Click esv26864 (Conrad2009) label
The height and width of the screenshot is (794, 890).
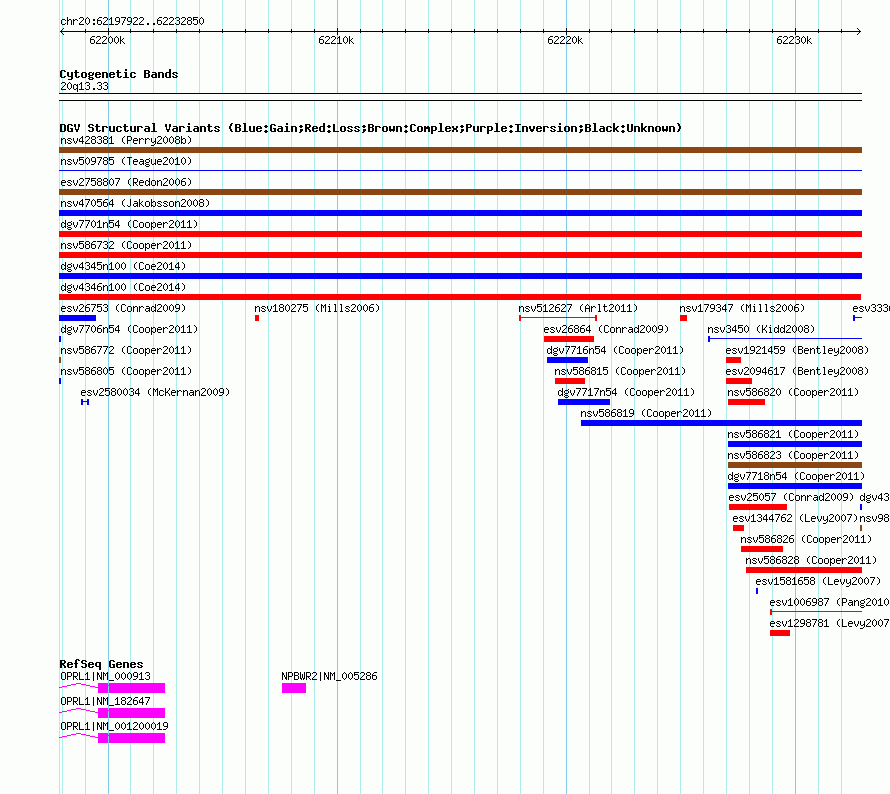[606, 329]
